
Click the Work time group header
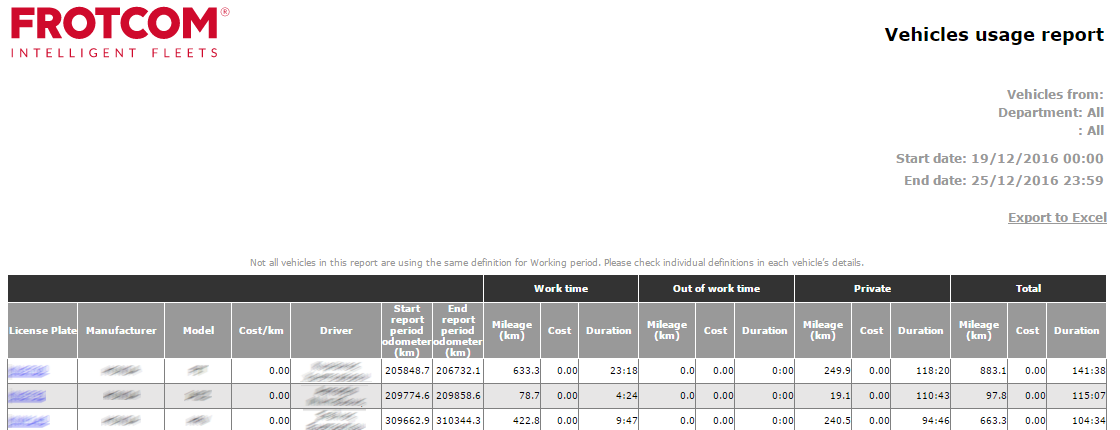click(x=560, y=288)
